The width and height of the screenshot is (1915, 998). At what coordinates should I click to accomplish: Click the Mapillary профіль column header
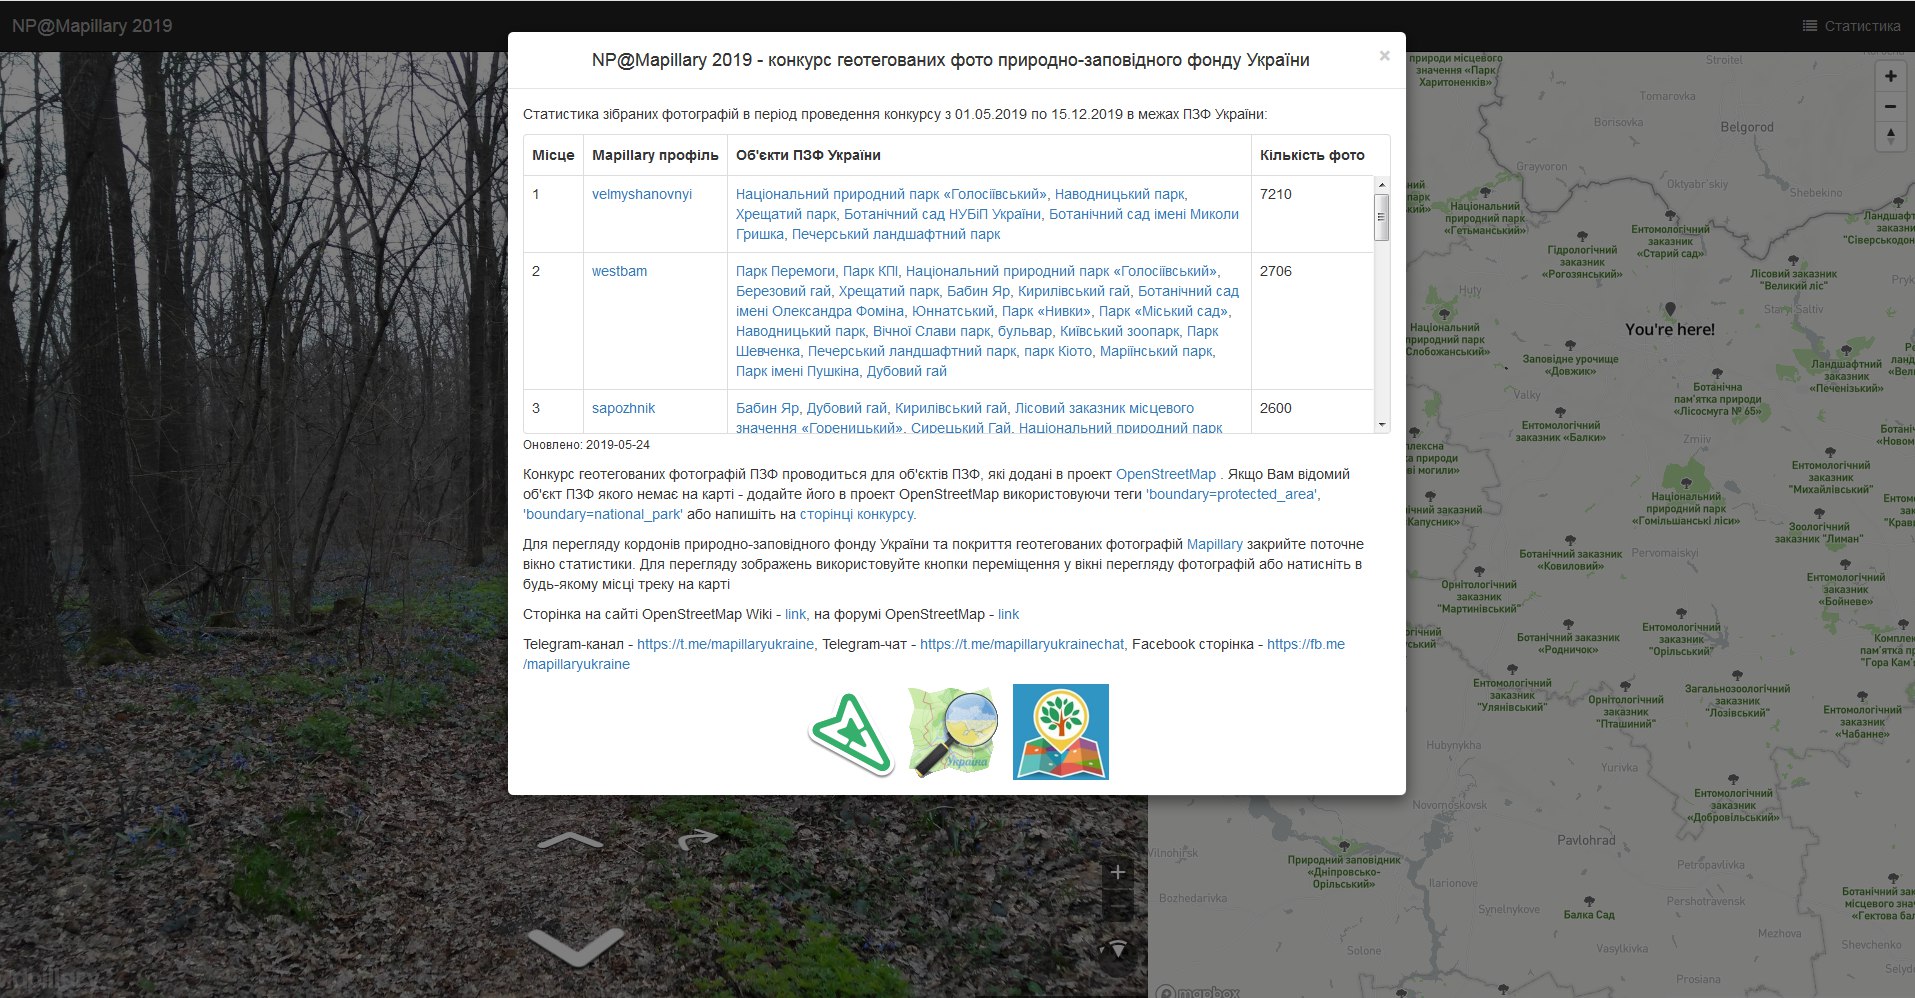point(655,155)
